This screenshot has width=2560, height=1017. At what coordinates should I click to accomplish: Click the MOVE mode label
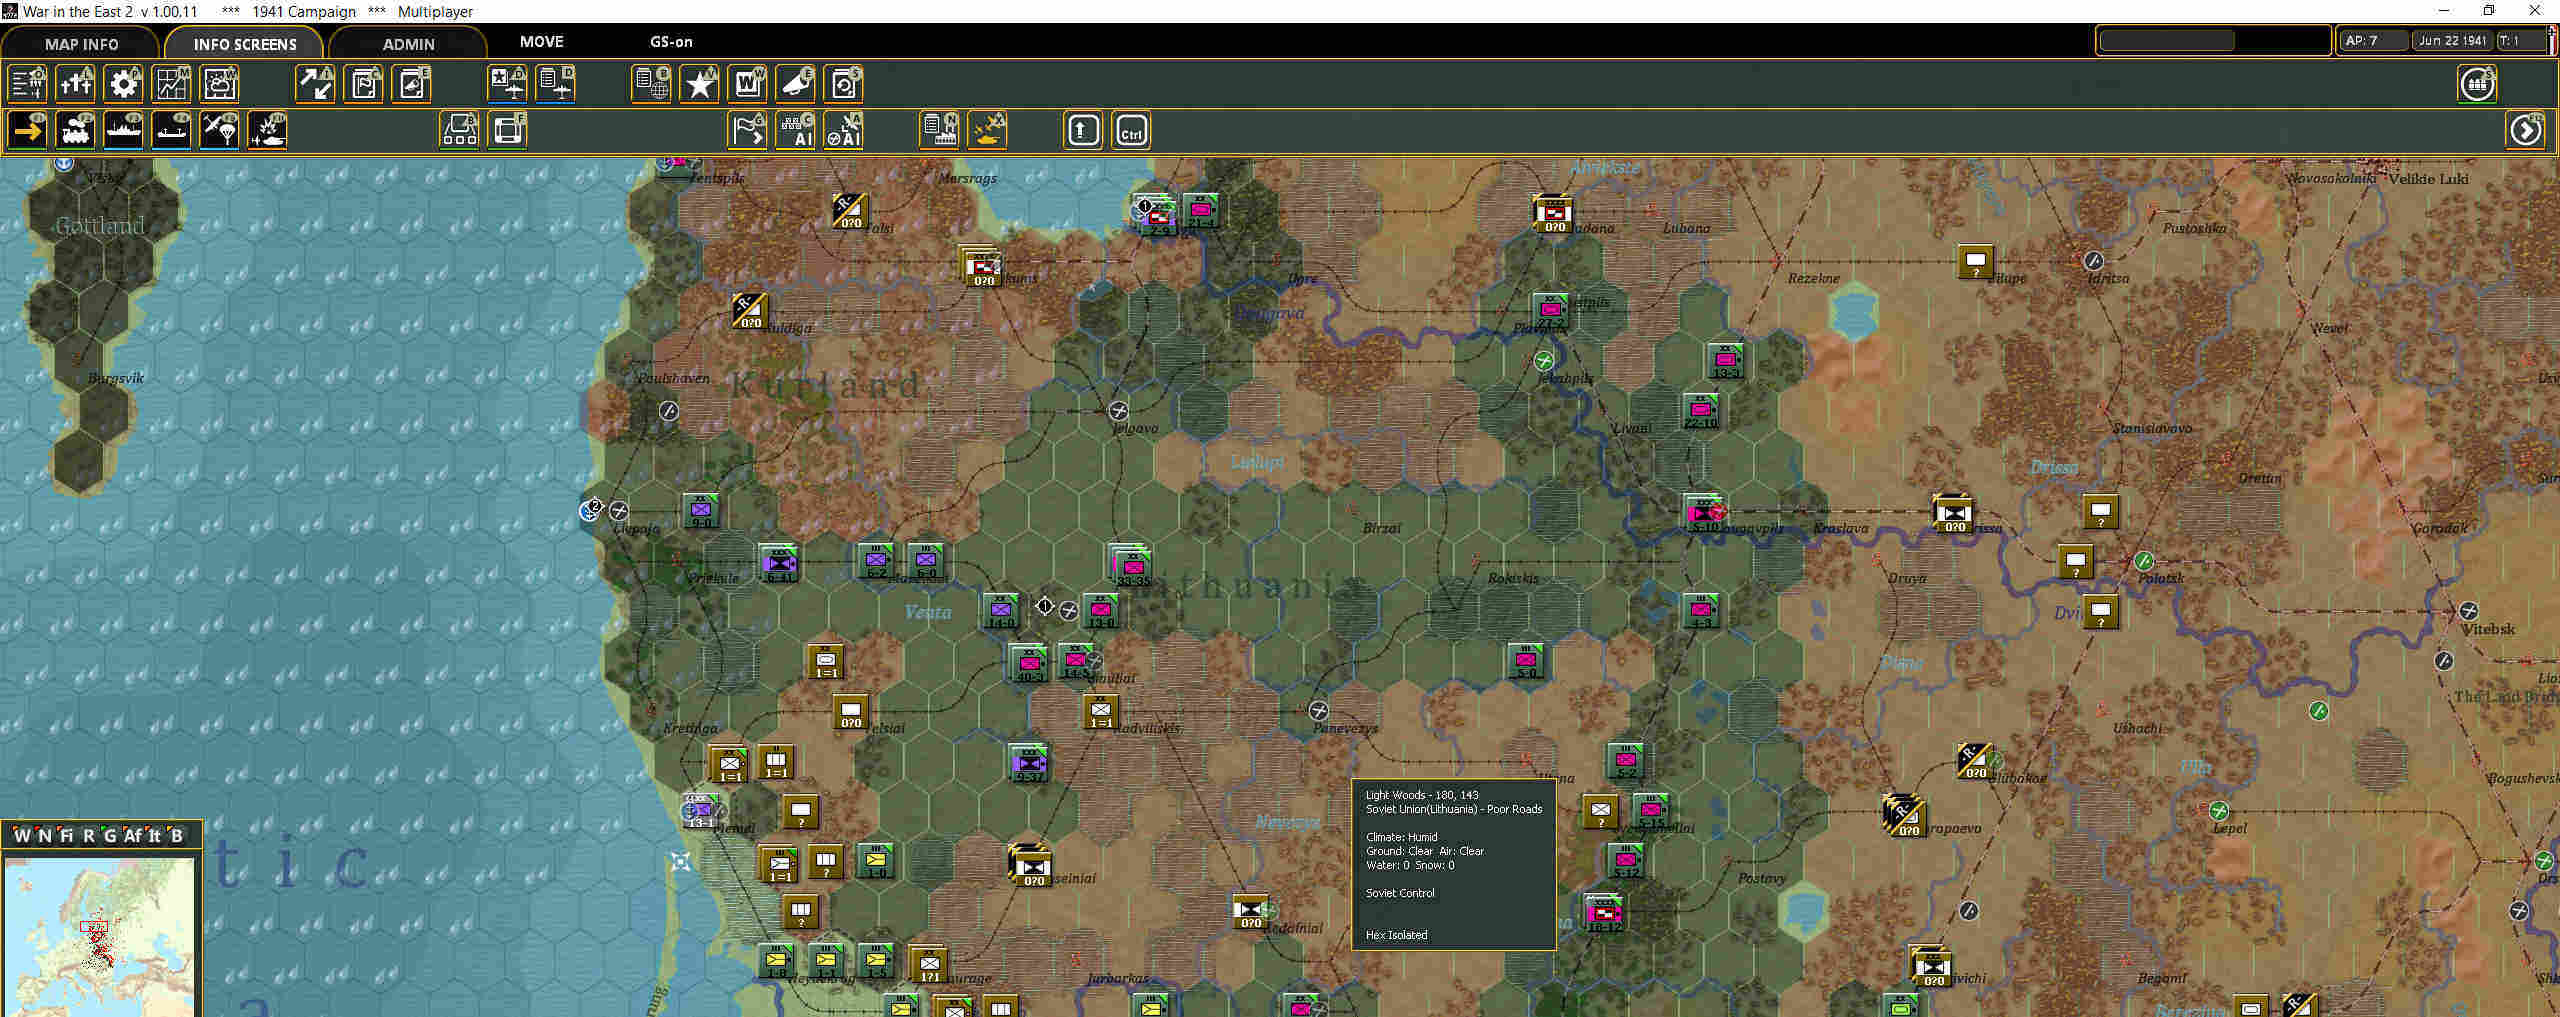(541, 42)
